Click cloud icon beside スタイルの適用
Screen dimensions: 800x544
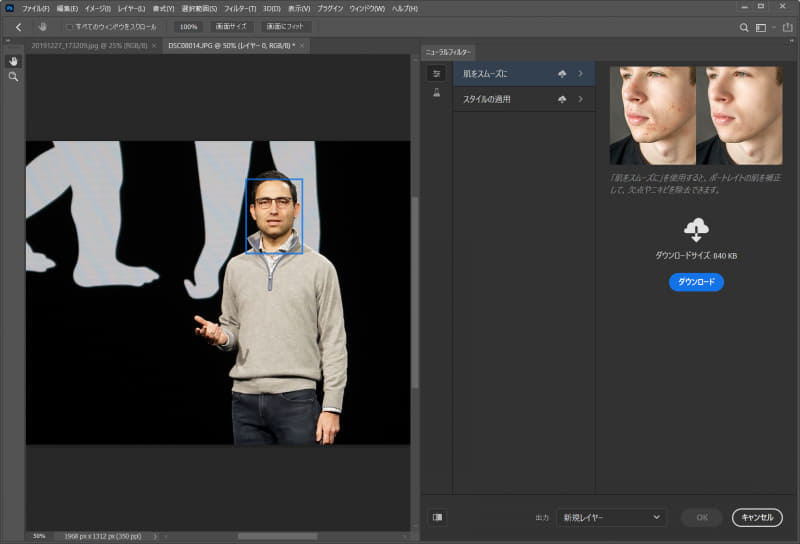pyautogui.click(x=562, y=99)
